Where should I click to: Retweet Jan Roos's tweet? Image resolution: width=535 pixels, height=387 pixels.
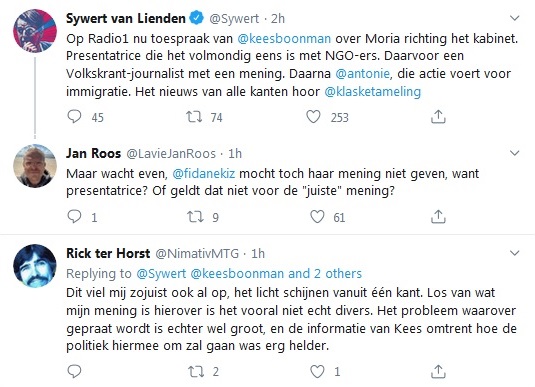point(195,217)
